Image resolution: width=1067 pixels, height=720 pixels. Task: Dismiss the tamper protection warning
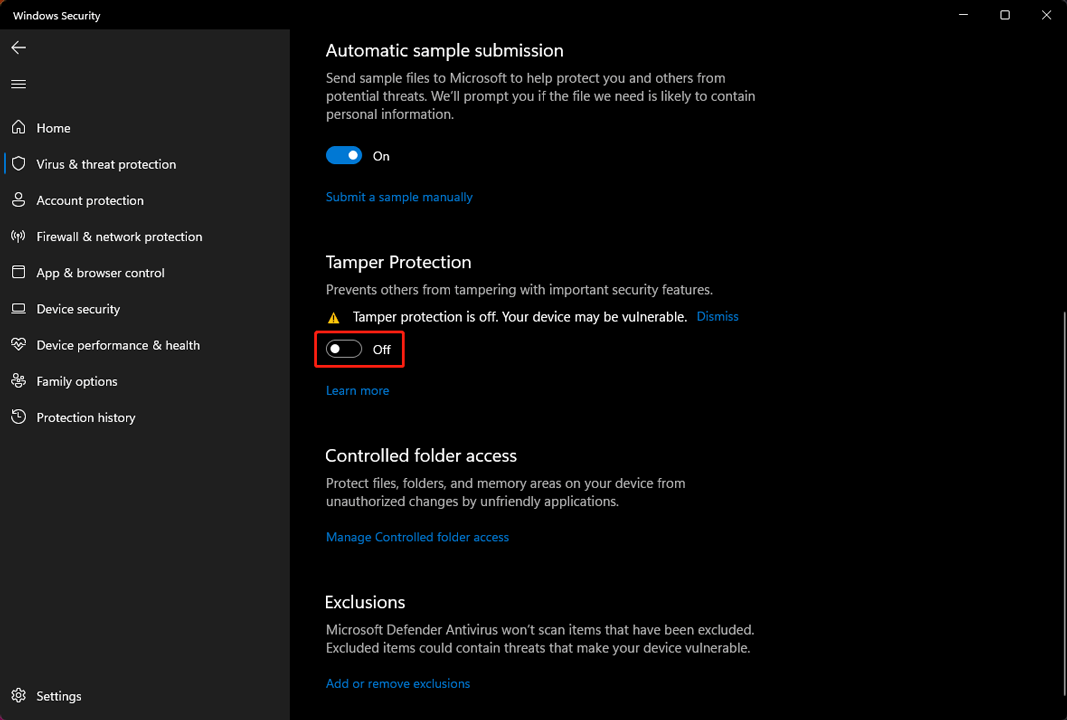pos(717,316)
